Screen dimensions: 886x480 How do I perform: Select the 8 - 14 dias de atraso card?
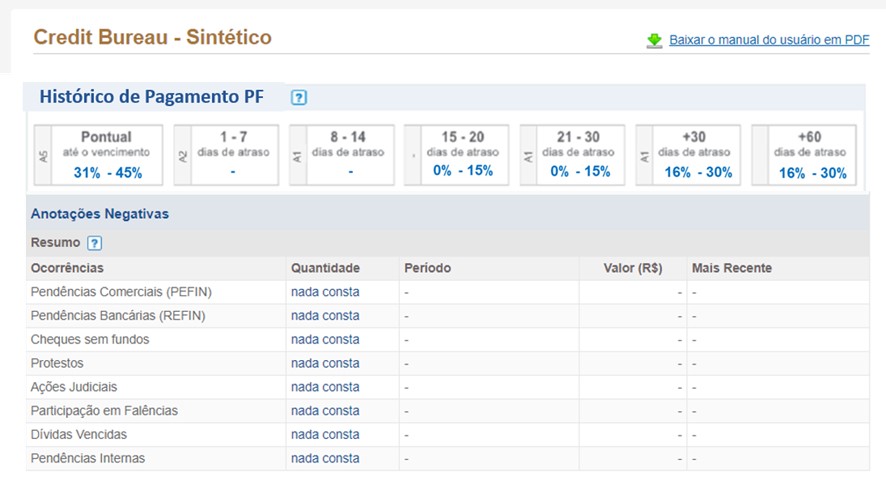341,155
